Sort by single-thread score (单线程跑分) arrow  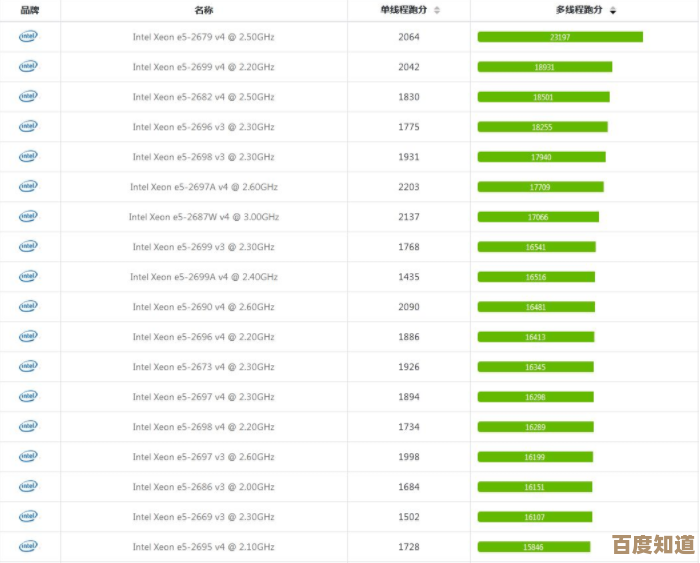pyautogui.click(x=437, y=10)
